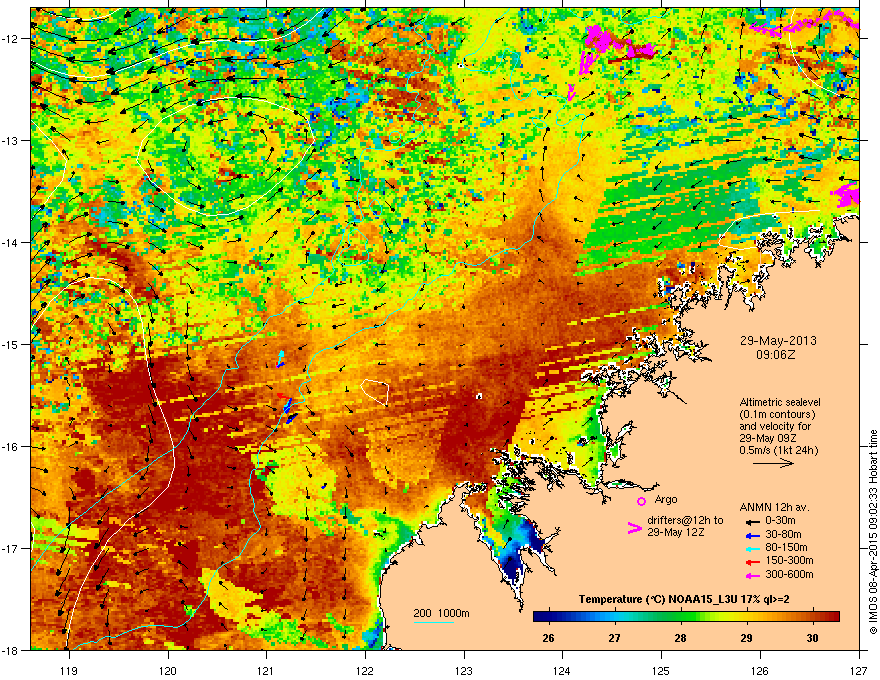Click the 'ANMN 12h av.' heading
Image resolution: width=880 pixels, height=680 pixels.
(x=774, y=507)
